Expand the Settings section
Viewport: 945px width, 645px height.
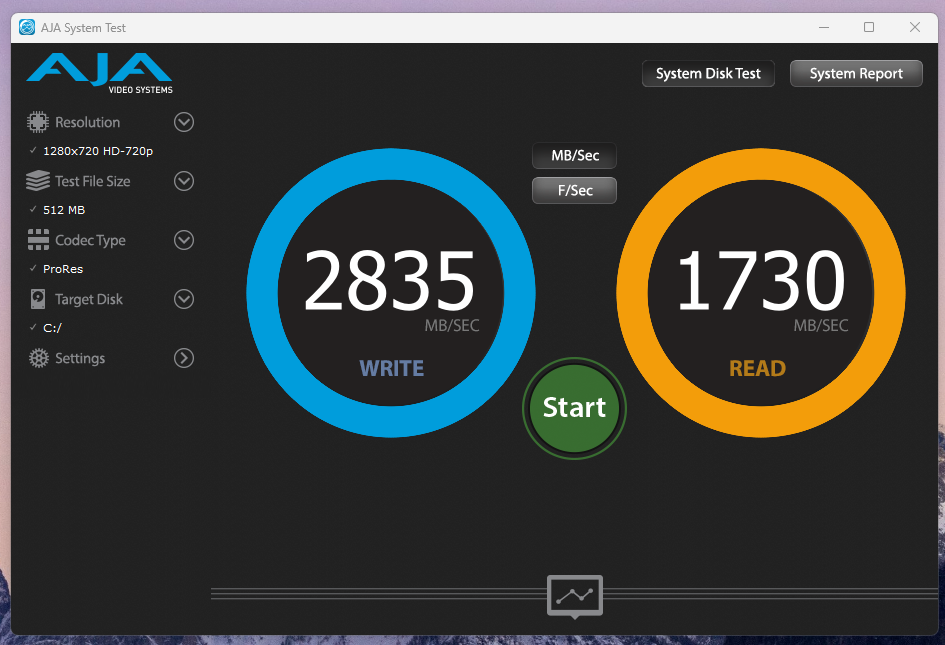[183, 358]
